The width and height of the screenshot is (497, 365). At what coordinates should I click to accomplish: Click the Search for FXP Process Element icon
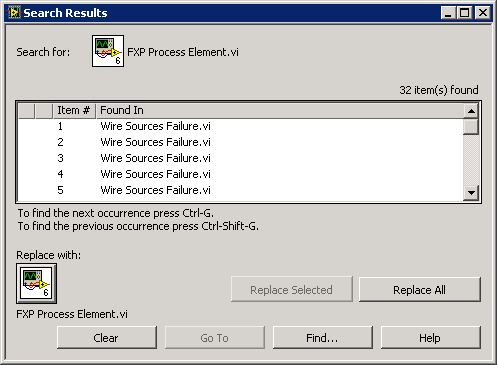pos(108,51)
